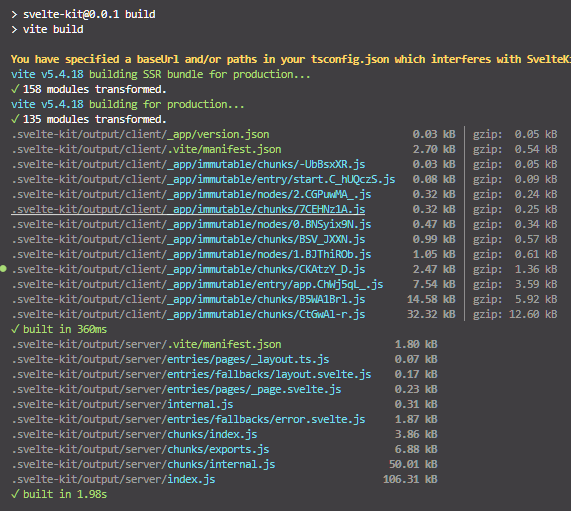Click the 6.88 kB size value
Viewport: 571px width, 511px height.
(416, 449)
